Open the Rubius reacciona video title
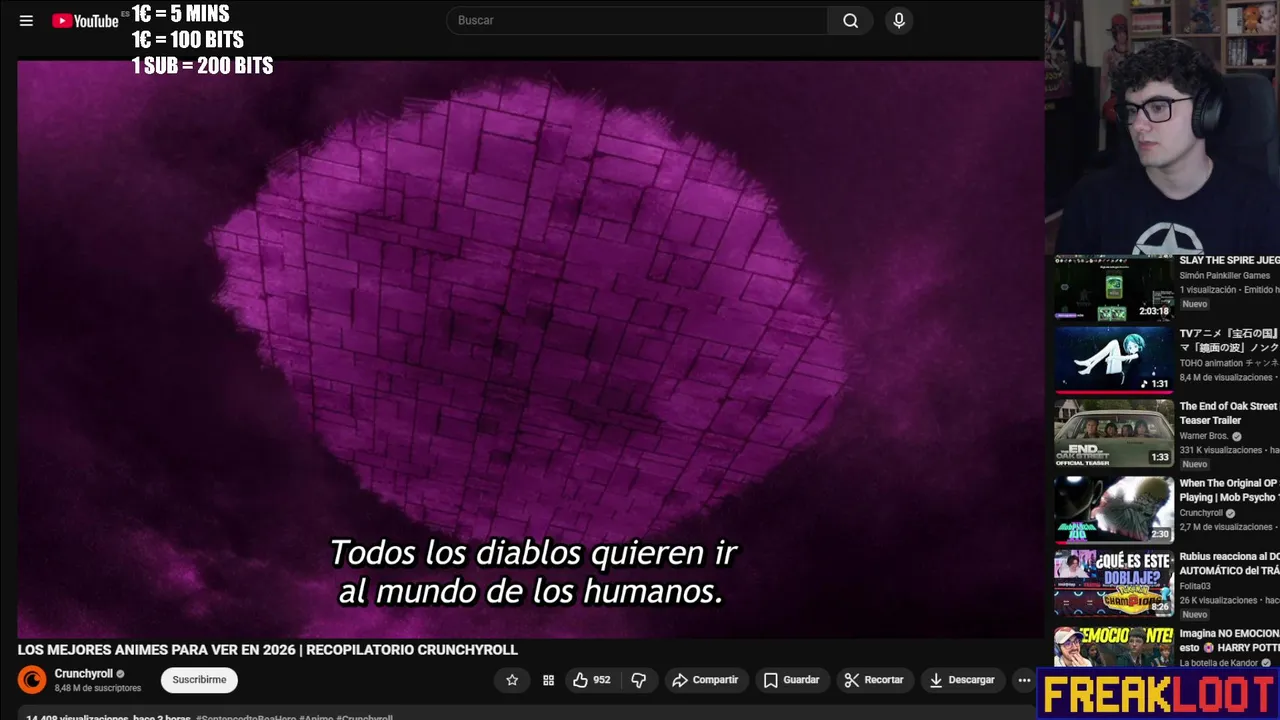This screenshot has width=1280, height=720. [x=1229, y=563]
